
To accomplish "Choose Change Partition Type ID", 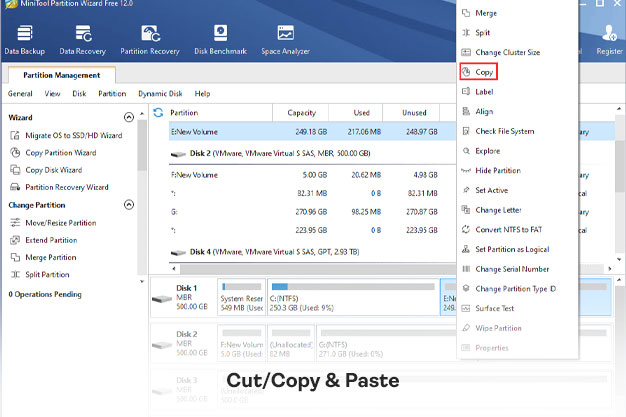I will click(x=515, y=289).
